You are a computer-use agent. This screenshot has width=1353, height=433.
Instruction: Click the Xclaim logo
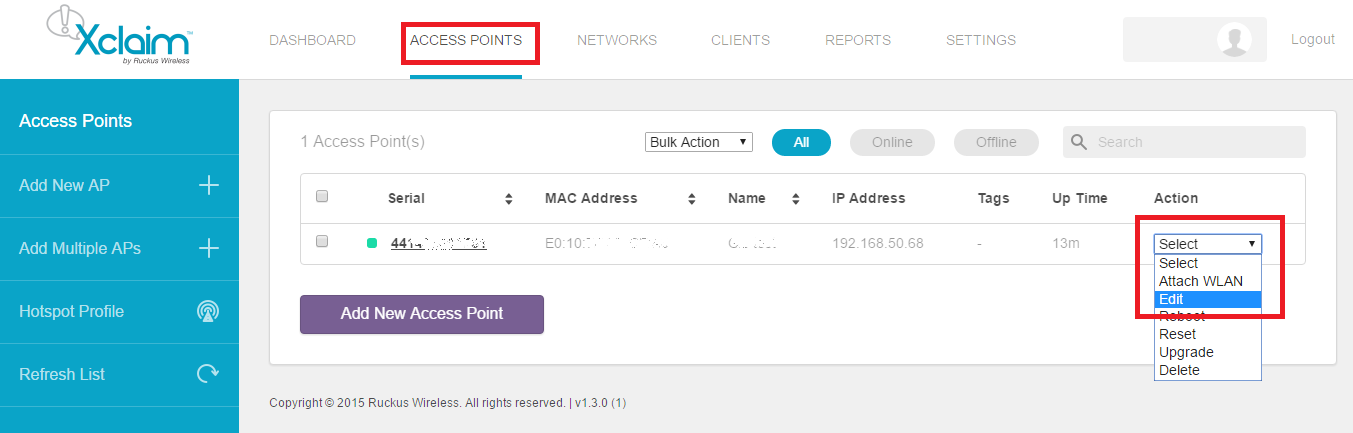(x=119, y=37)
